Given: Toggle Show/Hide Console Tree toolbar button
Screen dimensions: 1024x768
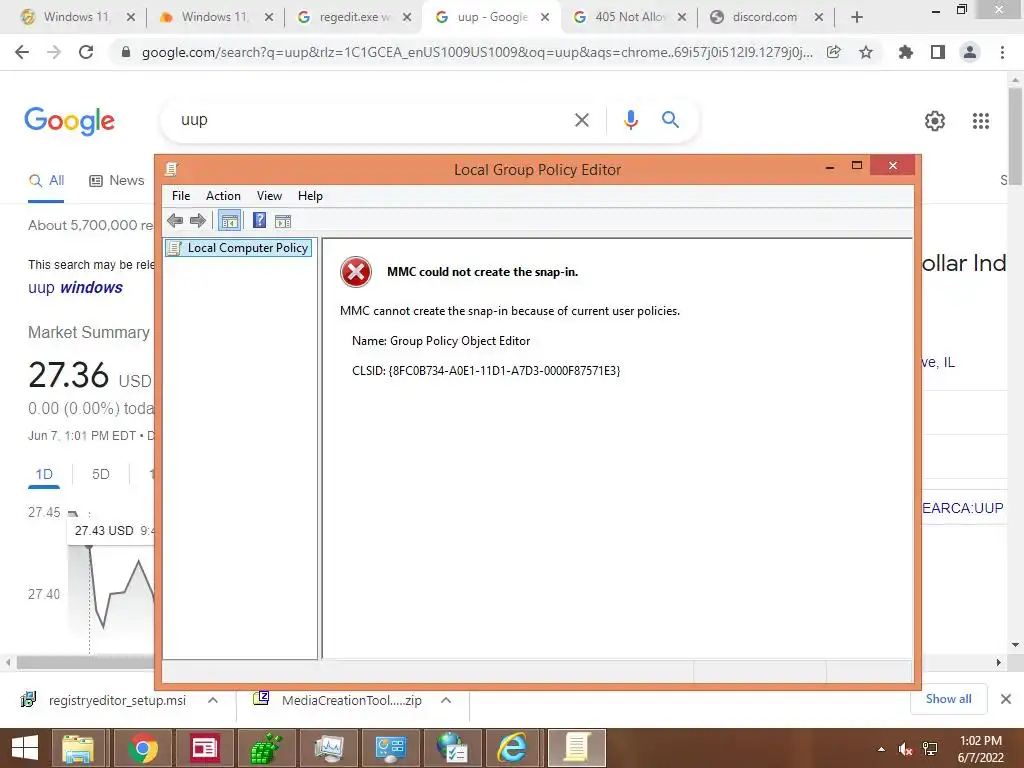Looking at the screenshot, I should (229, 221).
